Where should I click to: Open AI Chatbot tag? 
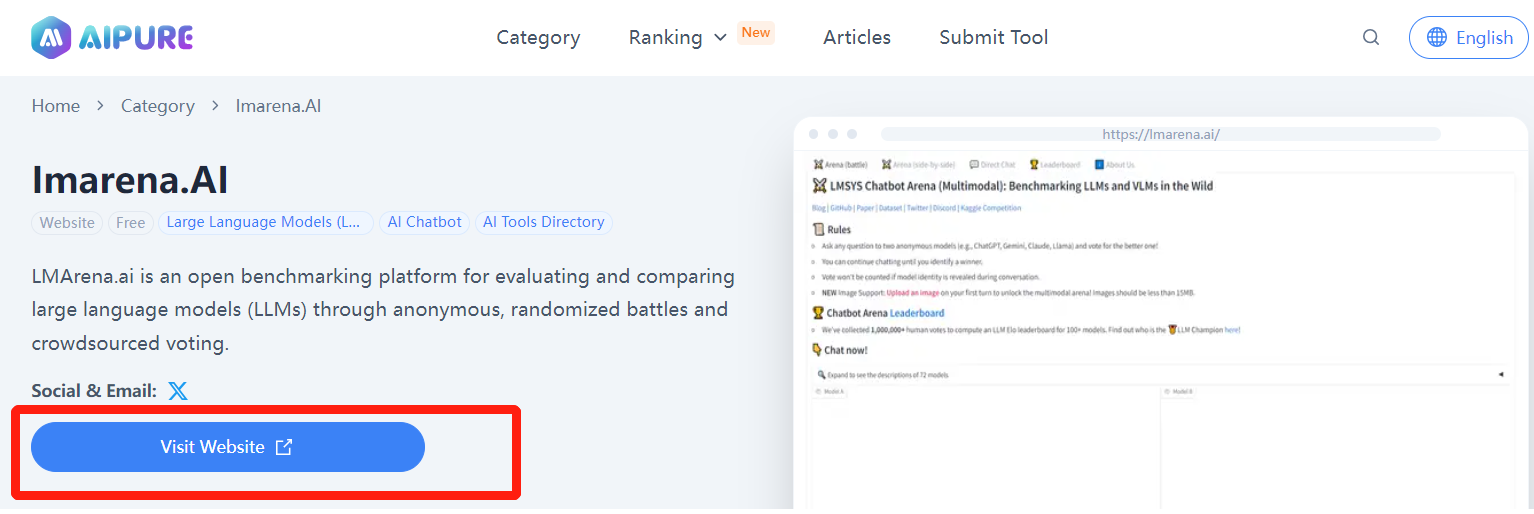click(425, 223)
